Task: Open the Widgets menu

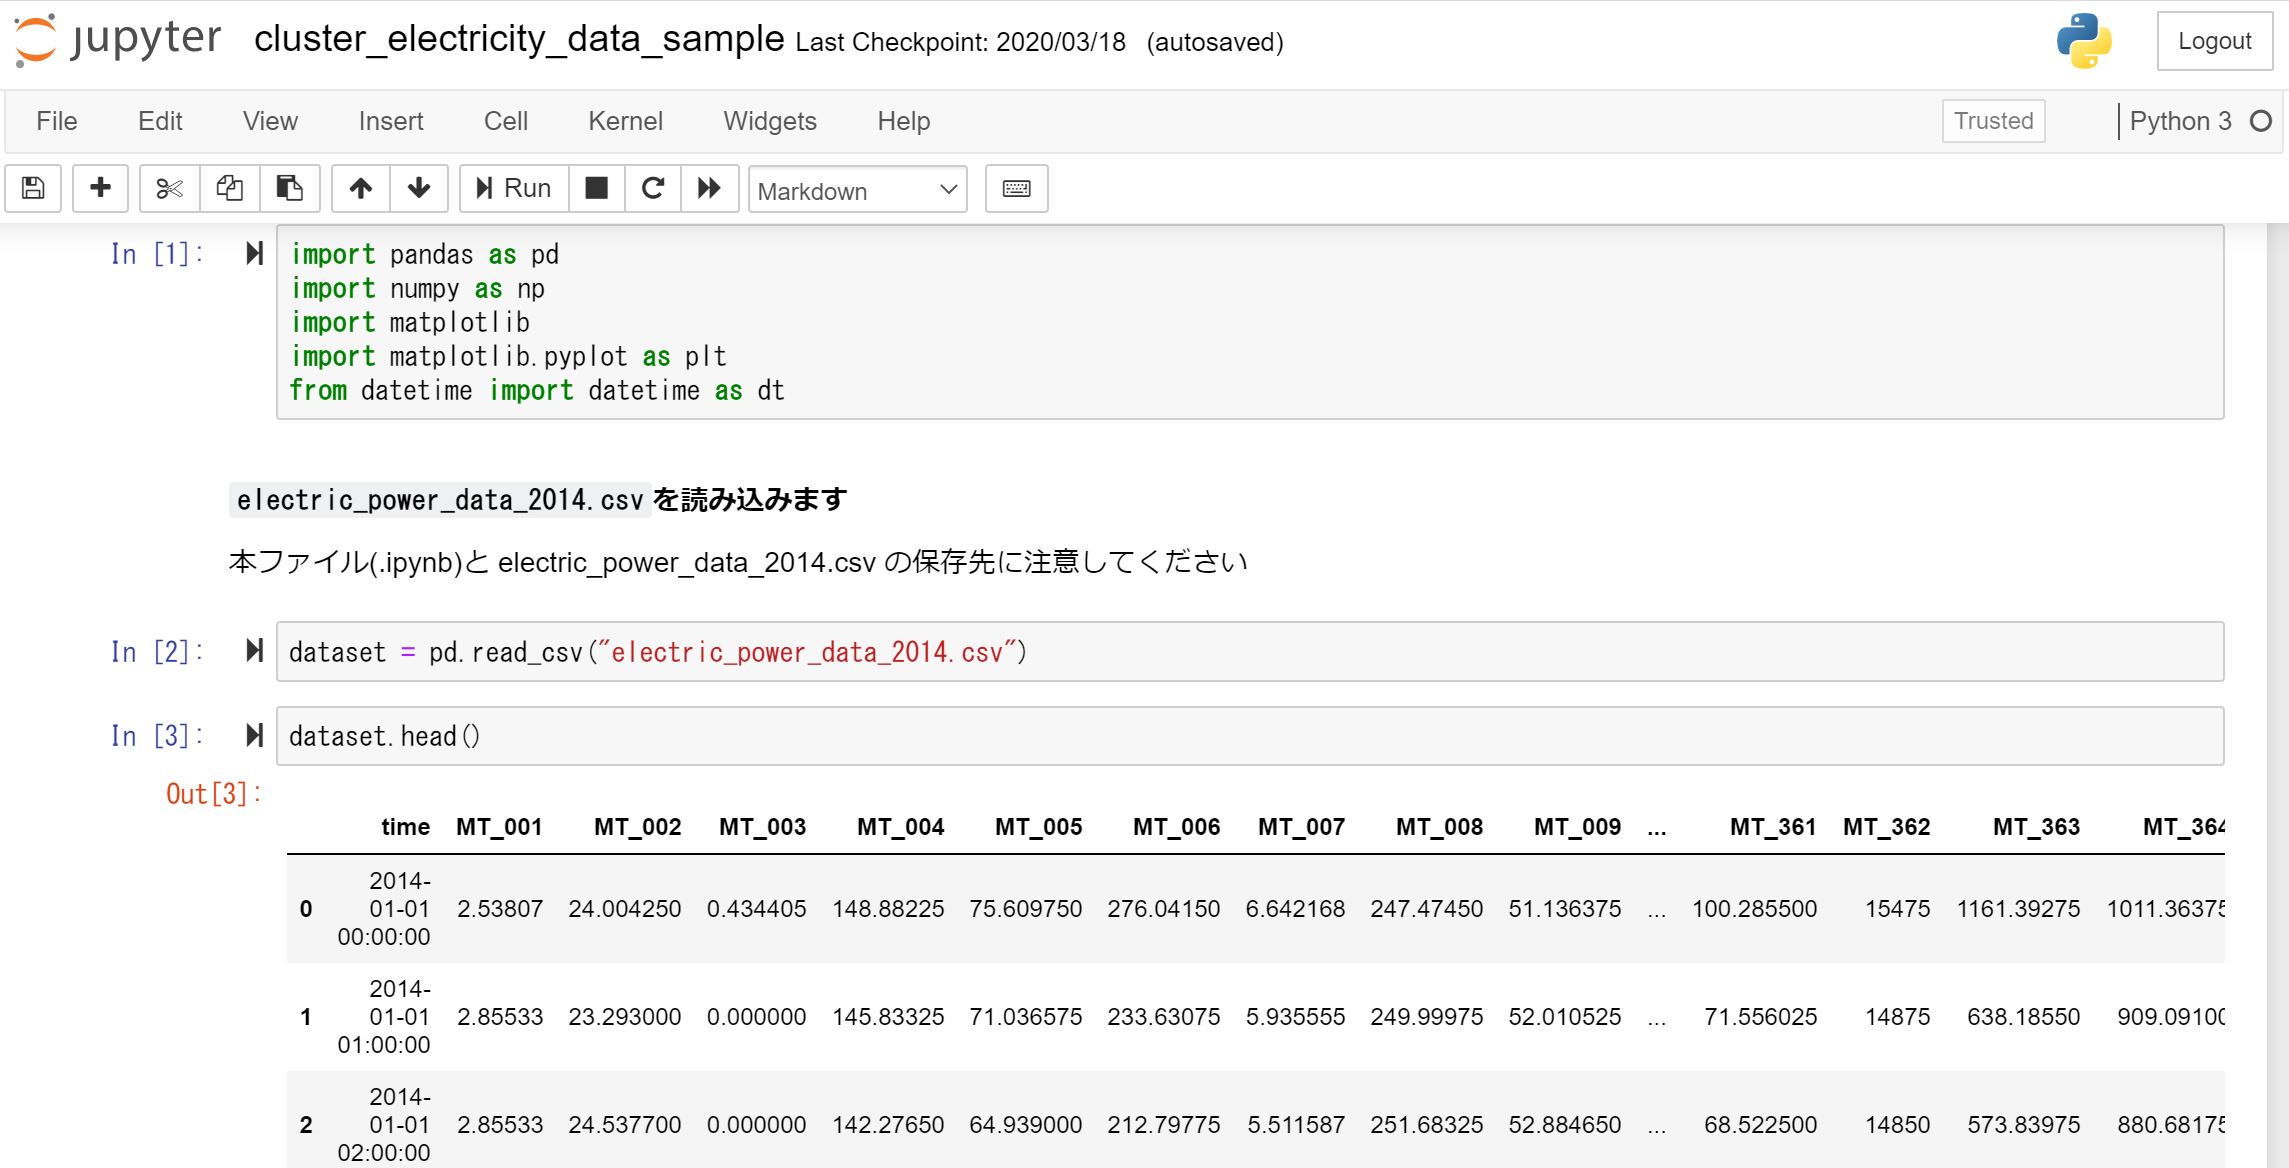Action: [769, 121]
